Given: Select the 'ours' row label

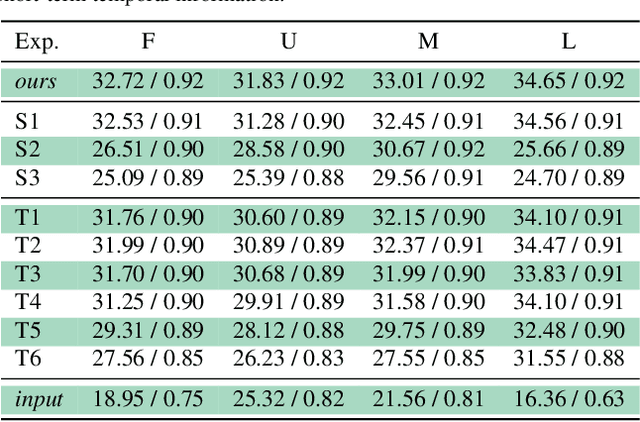Looking at the screenshot, I should pos(36,82).
